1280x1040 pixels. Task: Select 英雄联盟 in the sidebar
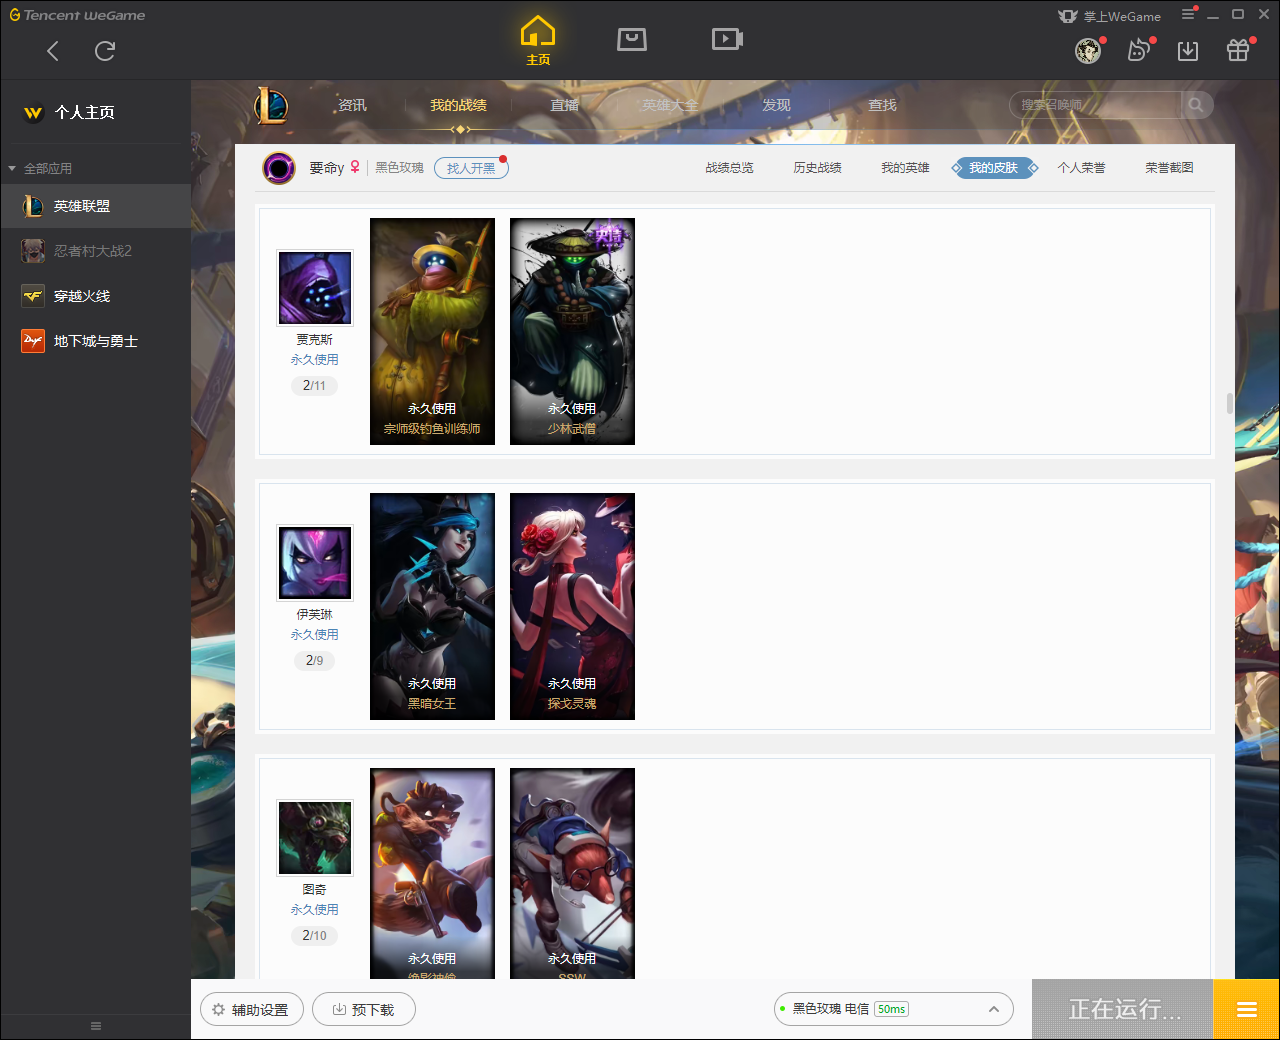pyautogui.click(x=95, y=206)
